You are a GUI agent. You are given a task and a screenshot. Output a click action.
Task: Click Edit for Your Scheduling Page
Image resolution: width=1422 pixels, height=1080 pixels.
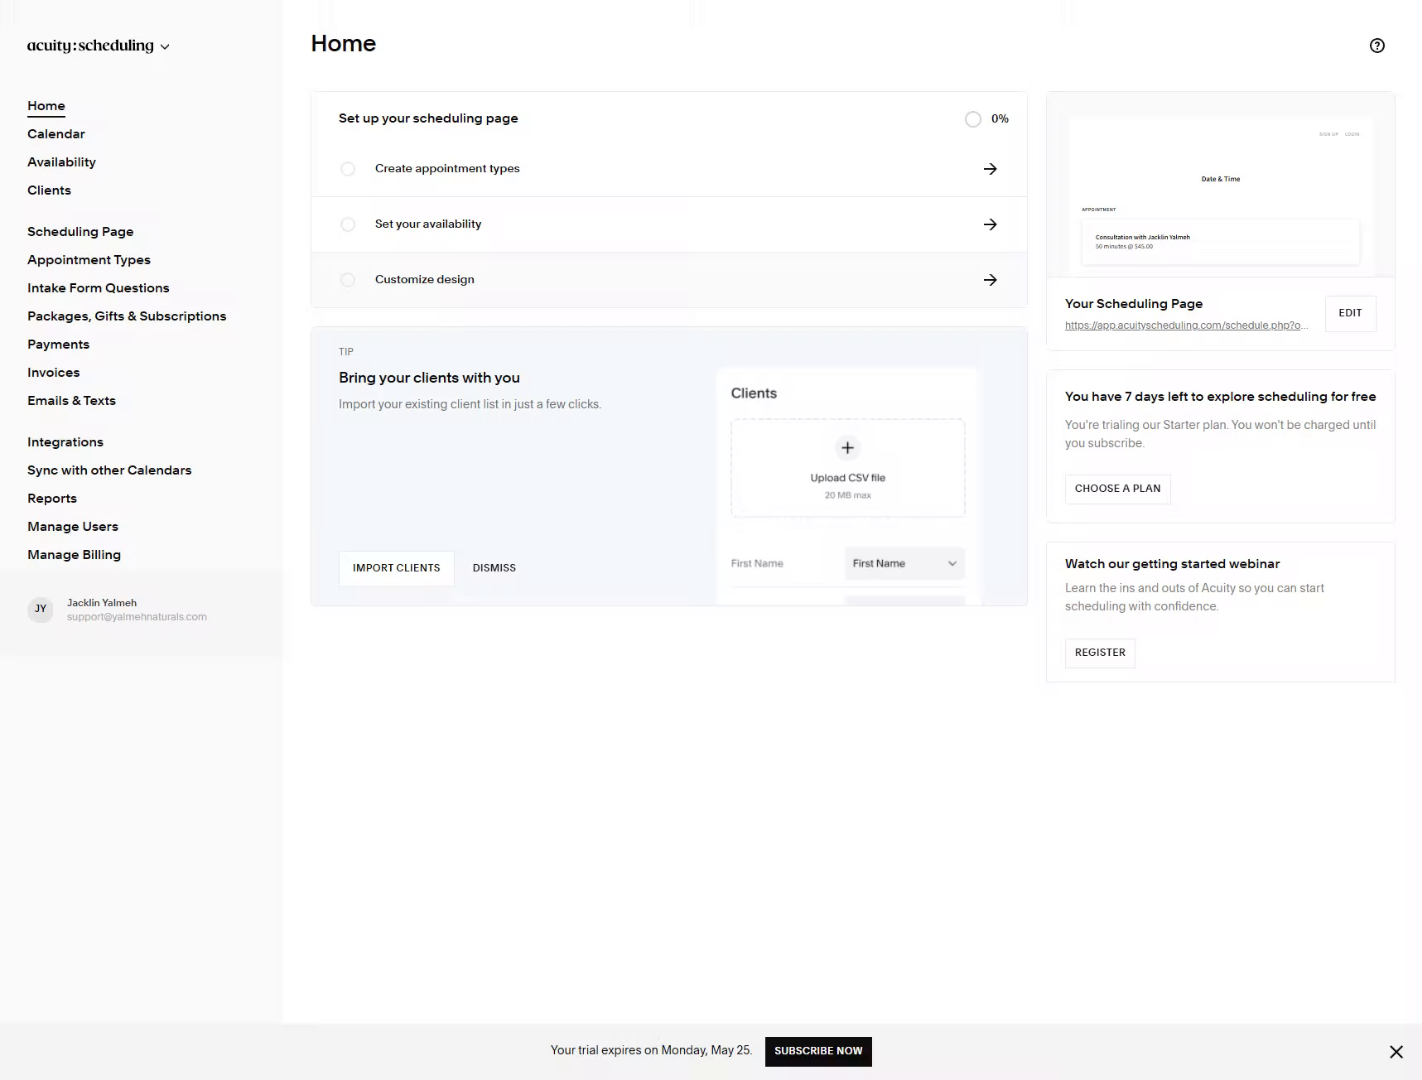pos(1350,313)
